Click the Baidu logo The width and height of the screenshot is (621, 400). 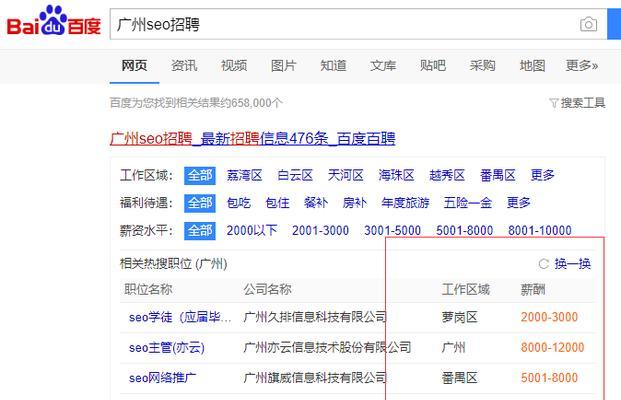tap(53, 21)
